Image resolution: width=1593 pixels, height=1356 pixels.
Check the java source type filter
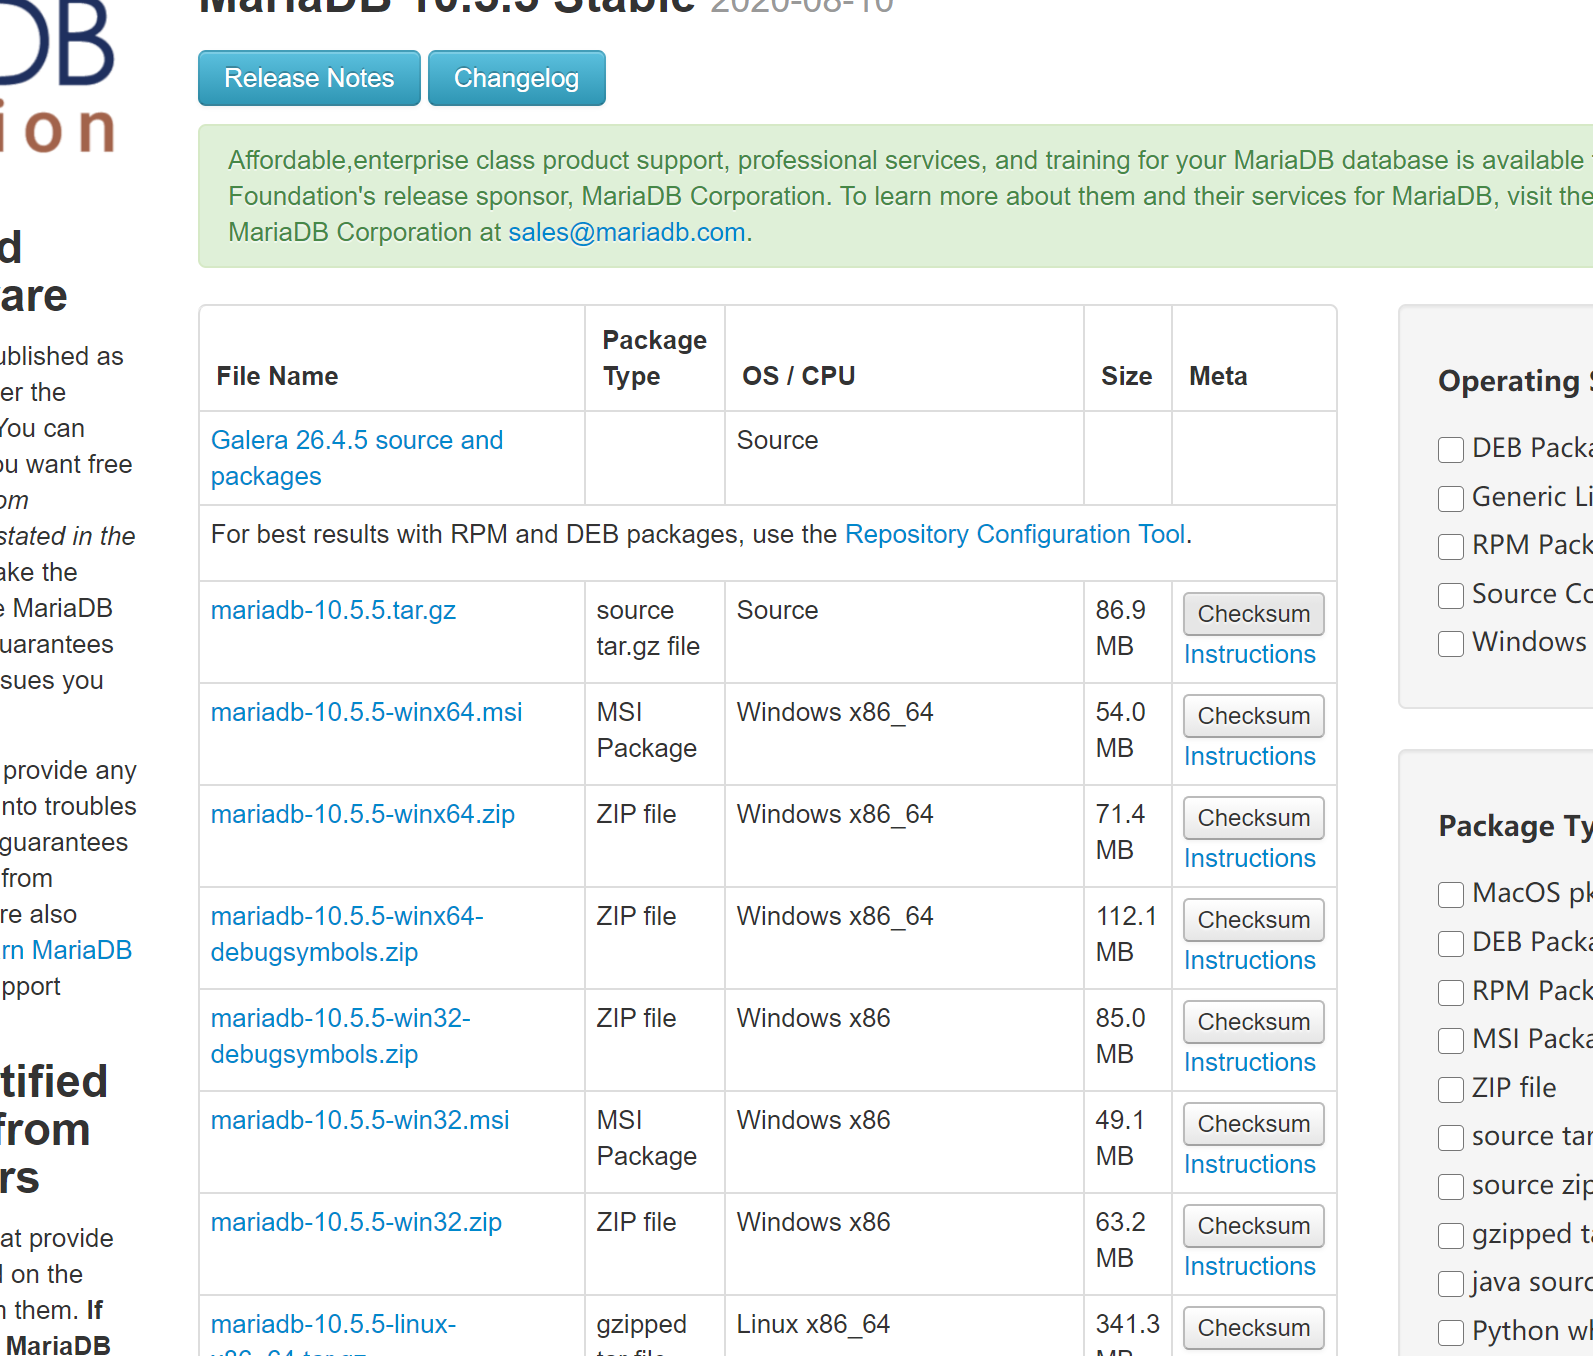coord(1451,1283)
